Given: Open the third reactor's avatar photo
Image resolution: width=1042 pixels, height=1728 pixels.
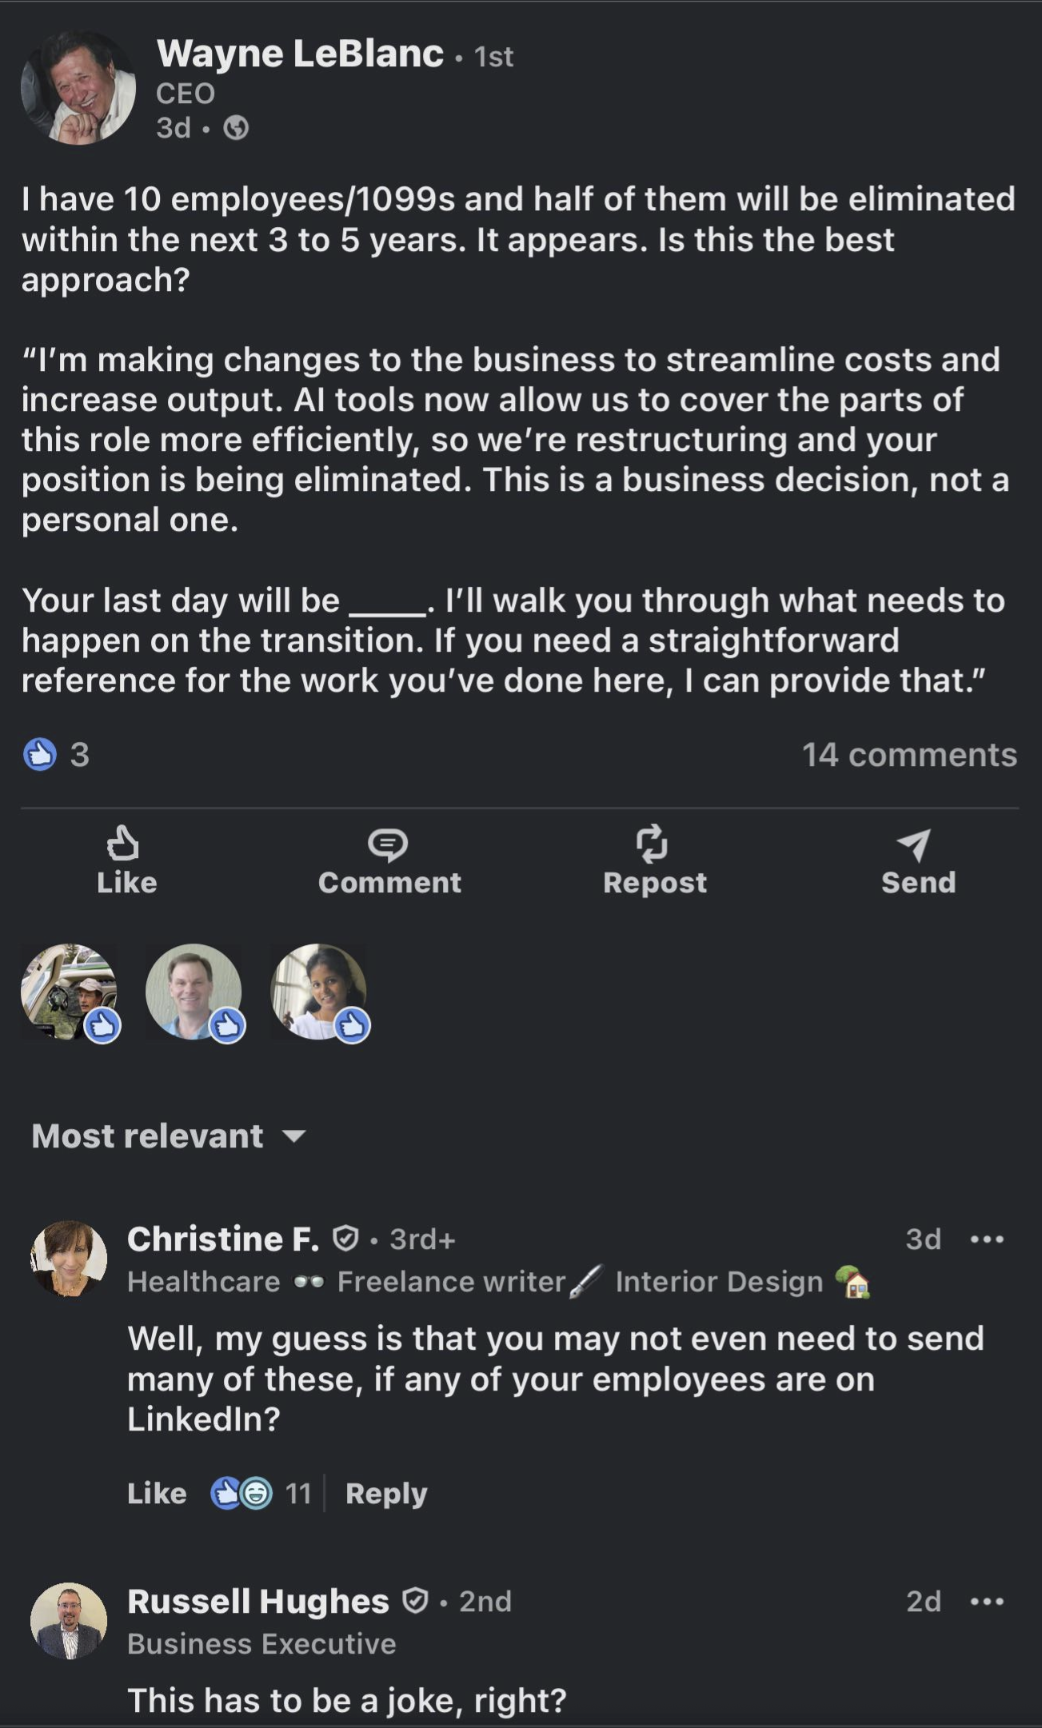Looking at the screenshot, I should tap(318, 992).
